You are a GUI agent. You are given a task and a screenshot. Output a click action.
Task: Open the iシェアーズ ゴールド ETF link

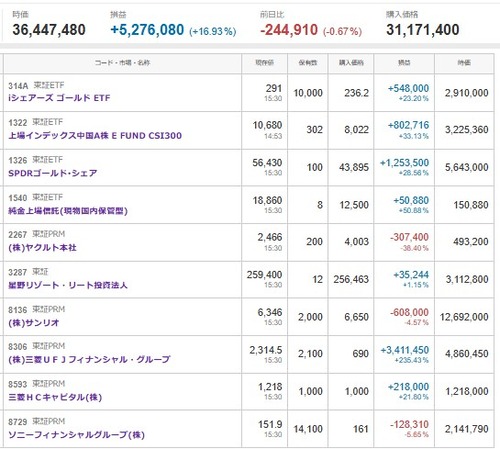point(59,98)
